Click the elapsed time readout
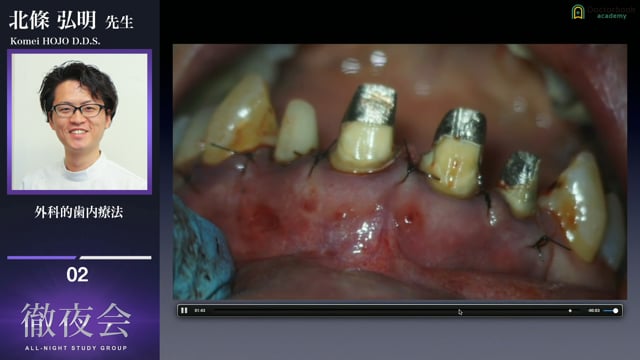This screenshot has height=360, width=640. [200, 311]
